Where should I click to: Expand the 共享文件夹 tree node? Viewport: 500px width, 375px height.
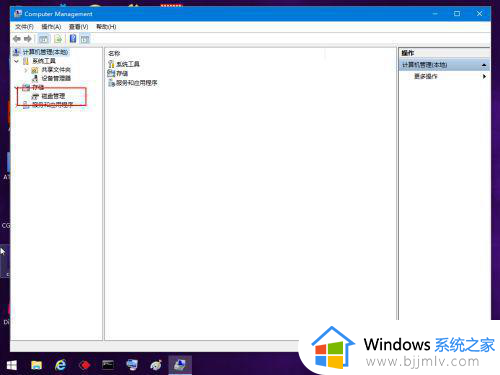coord(26,70)
